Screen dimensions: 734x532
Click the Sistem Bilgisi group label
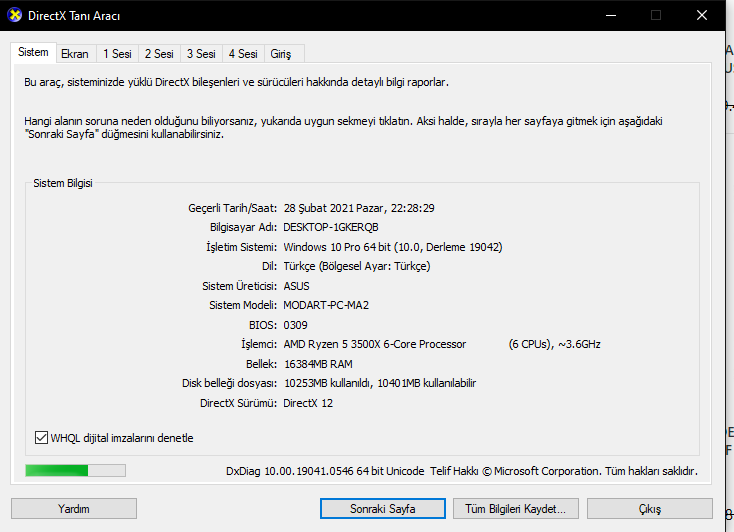click(x=63, y=183)
